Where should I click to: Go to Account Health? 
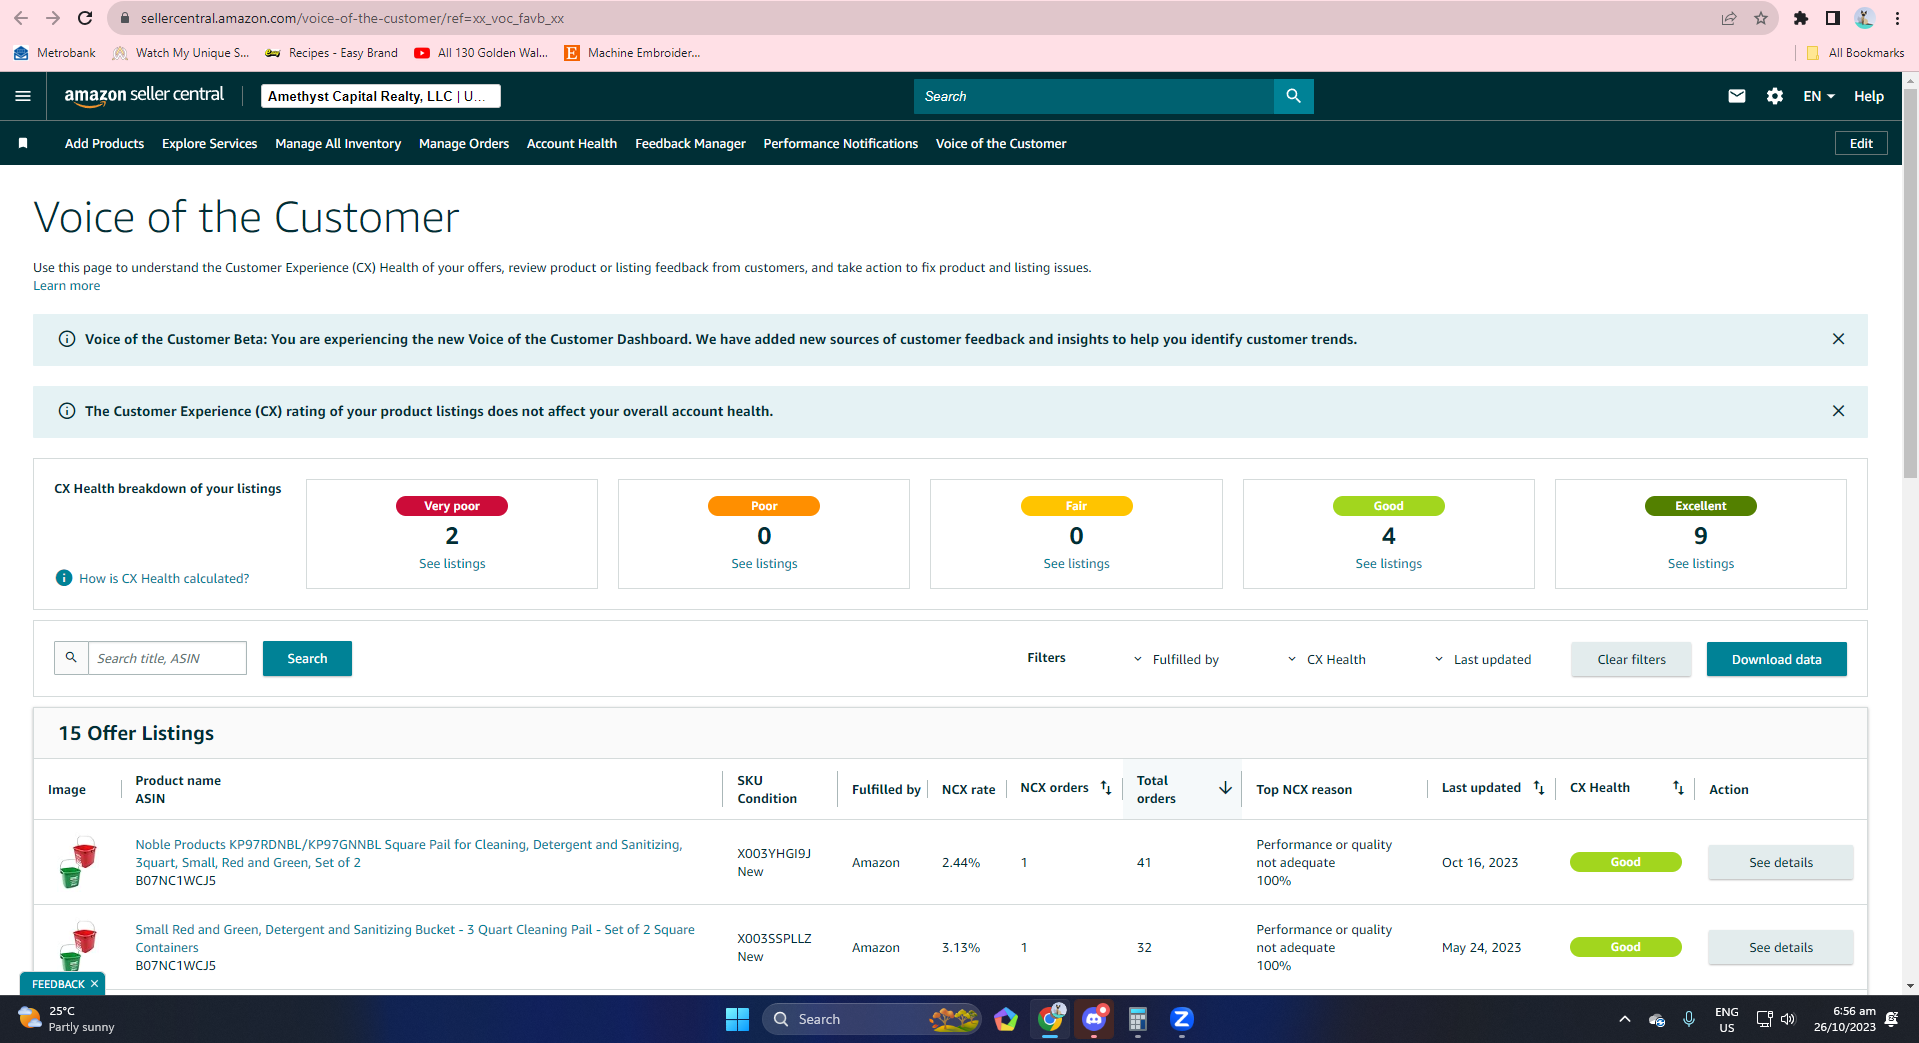pos(572,143)
